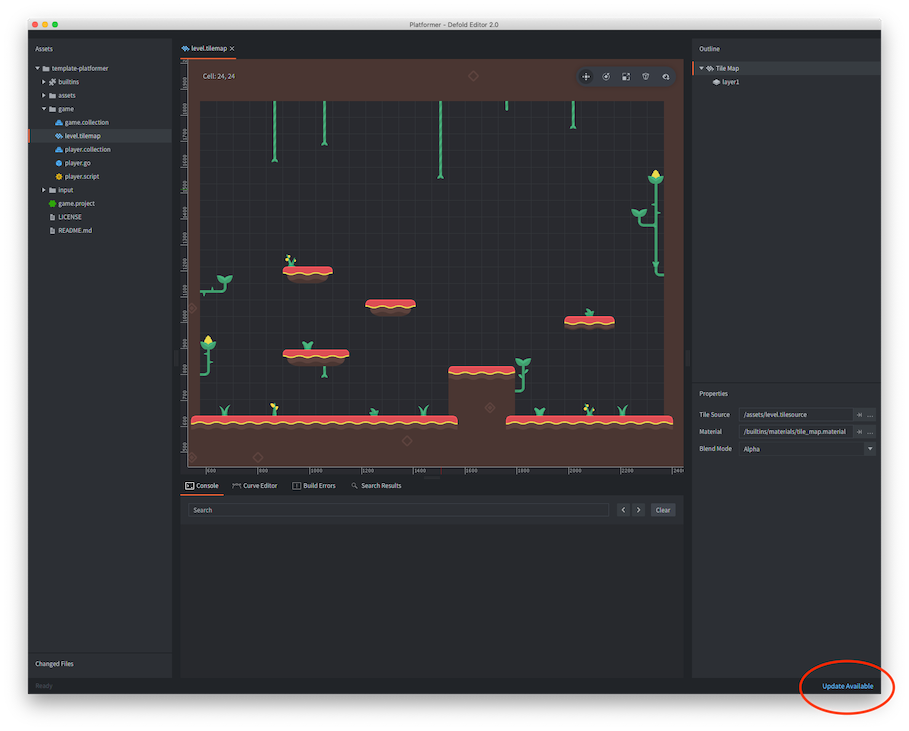This screenshot has width=909, height=731.
Task: Click the console Search input field
Action: tap(398, 510)
